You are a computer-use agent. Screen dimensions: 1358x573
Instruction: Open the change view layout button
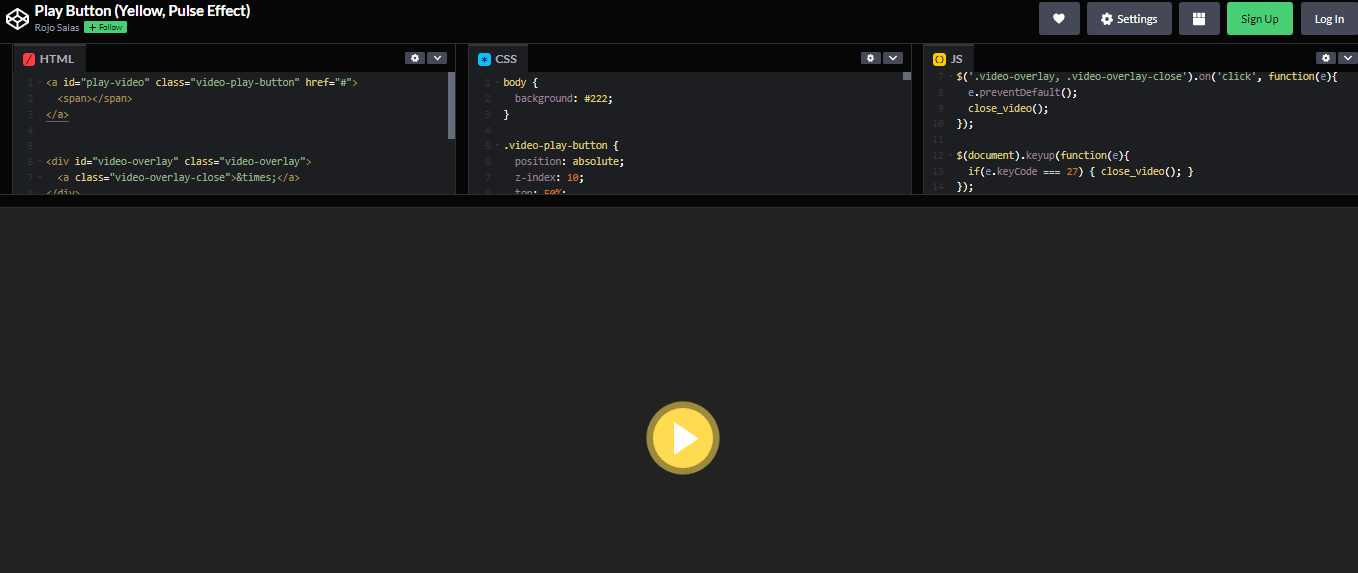coord(1199,19)
